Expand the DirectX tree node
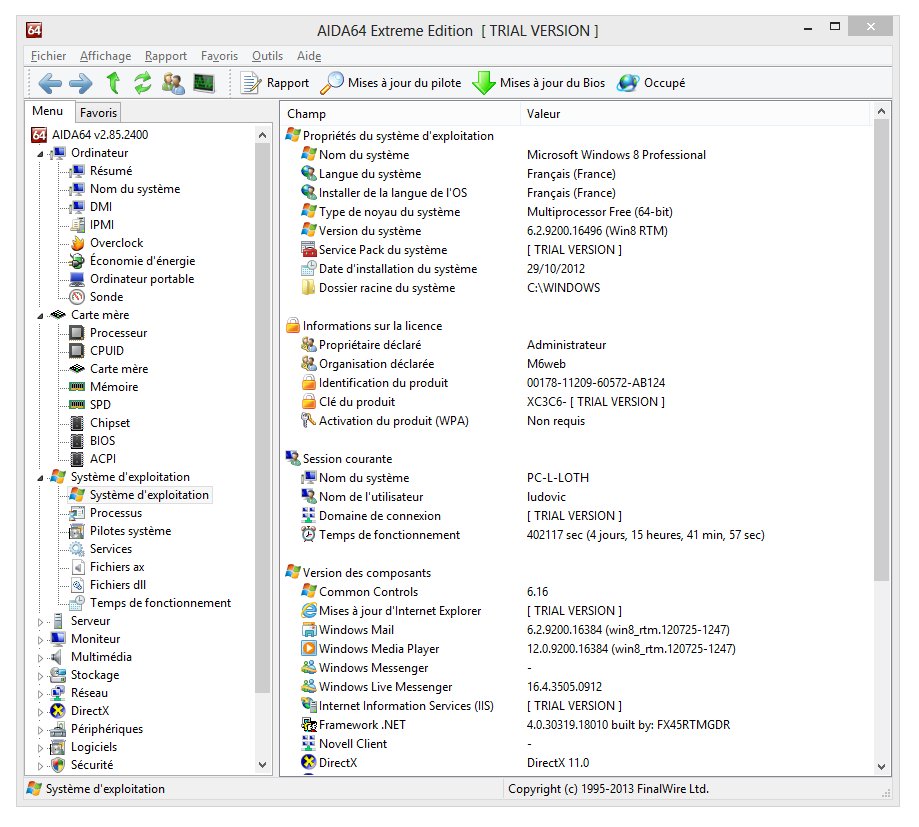This screenshot has width=919, height=827. point(40,712)
